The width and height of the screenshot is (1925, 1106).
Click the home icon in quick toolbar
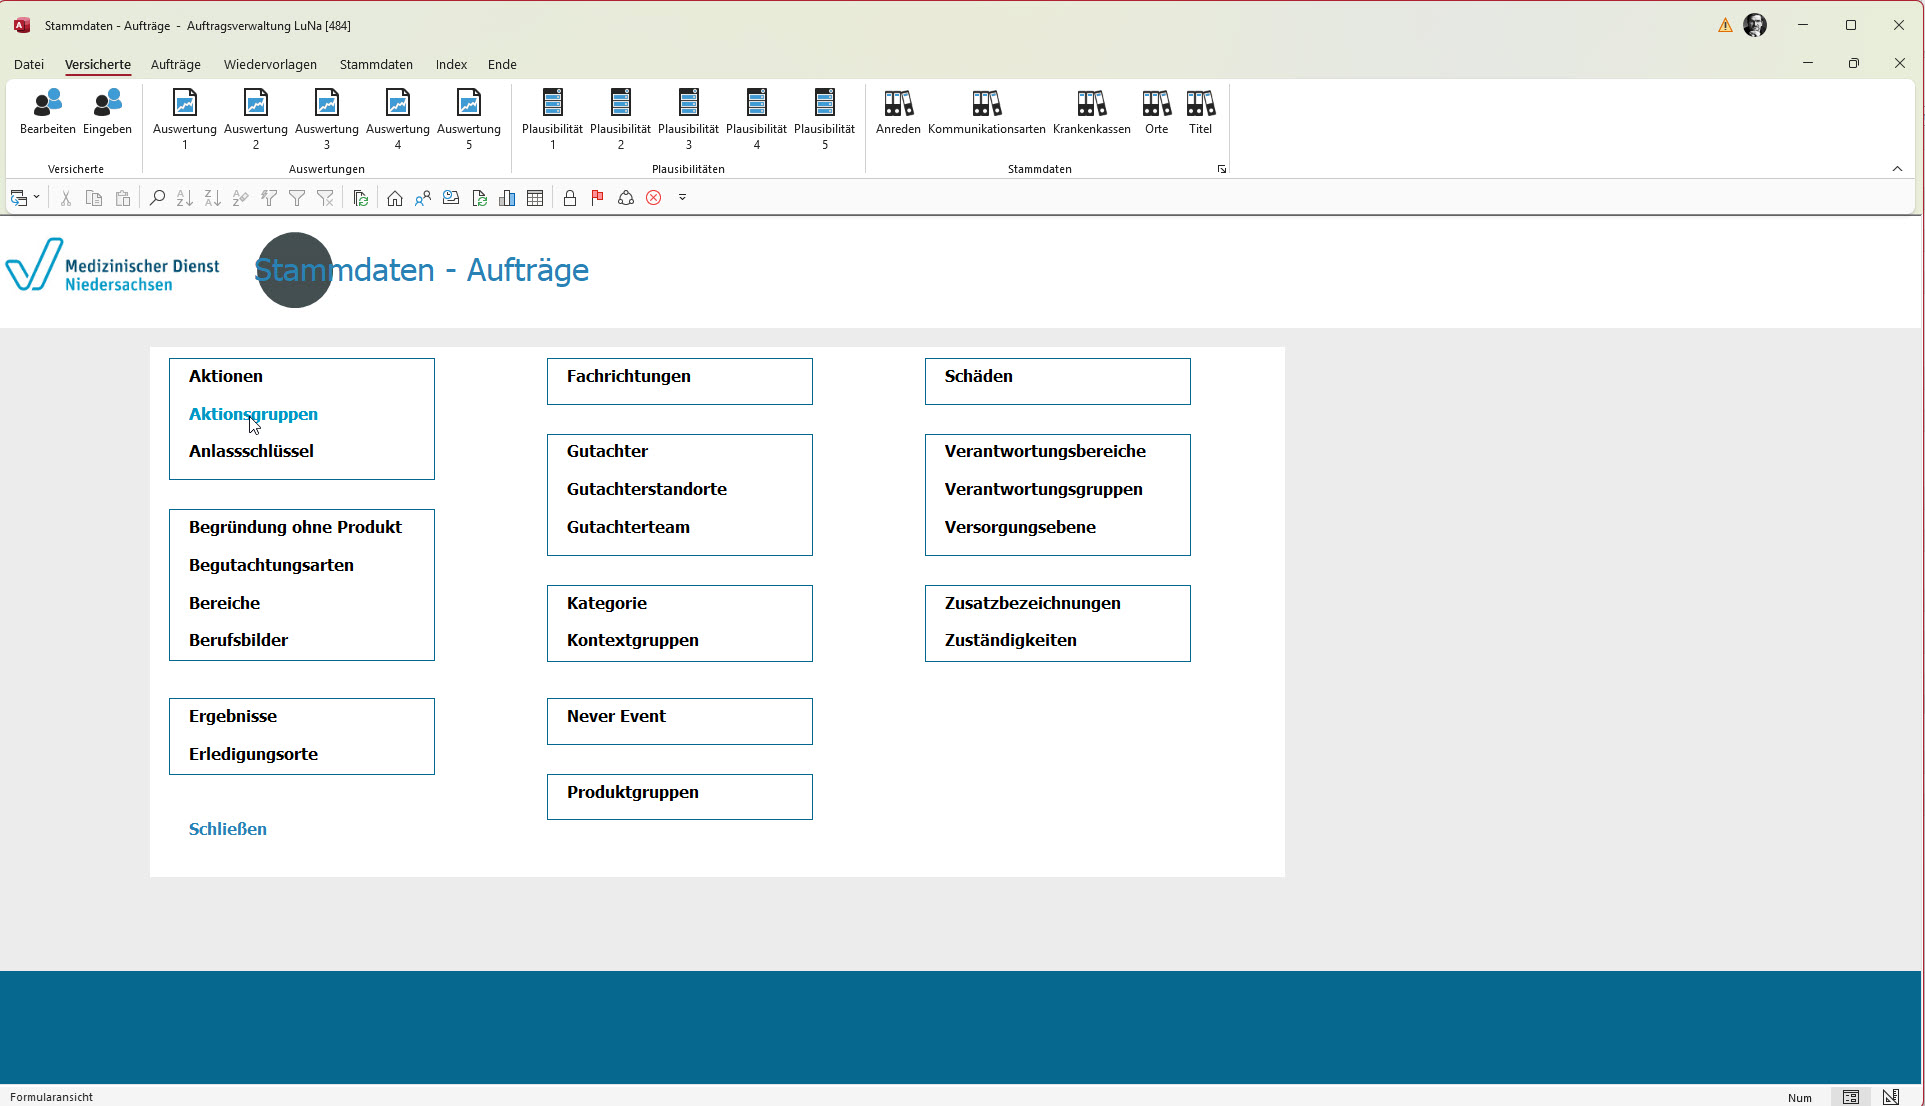[x=395, y=198]
